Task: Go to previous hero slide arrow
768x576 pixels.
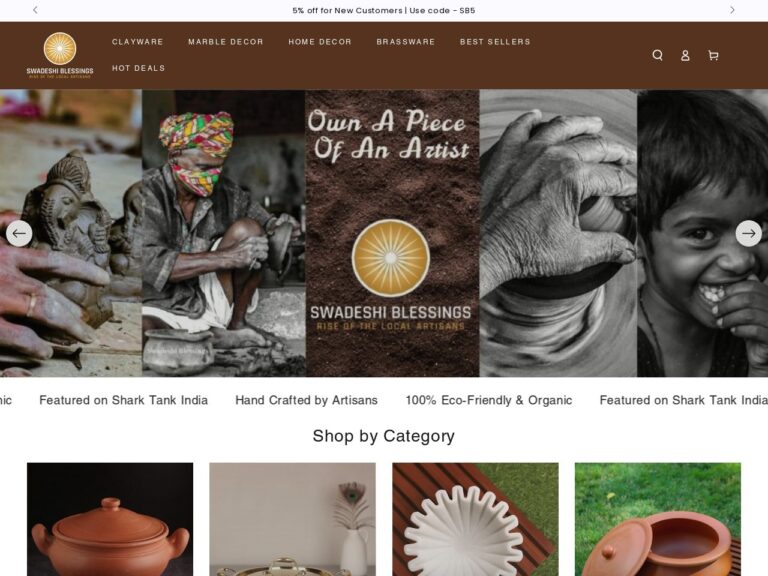Action: 19,233
